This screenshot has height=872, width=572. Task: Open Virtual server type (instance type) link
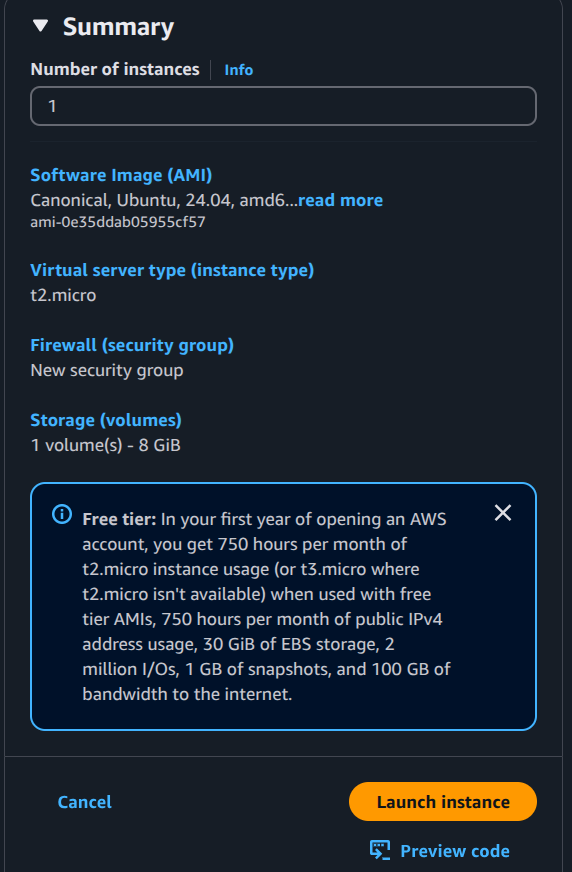(x=172, y=270)
